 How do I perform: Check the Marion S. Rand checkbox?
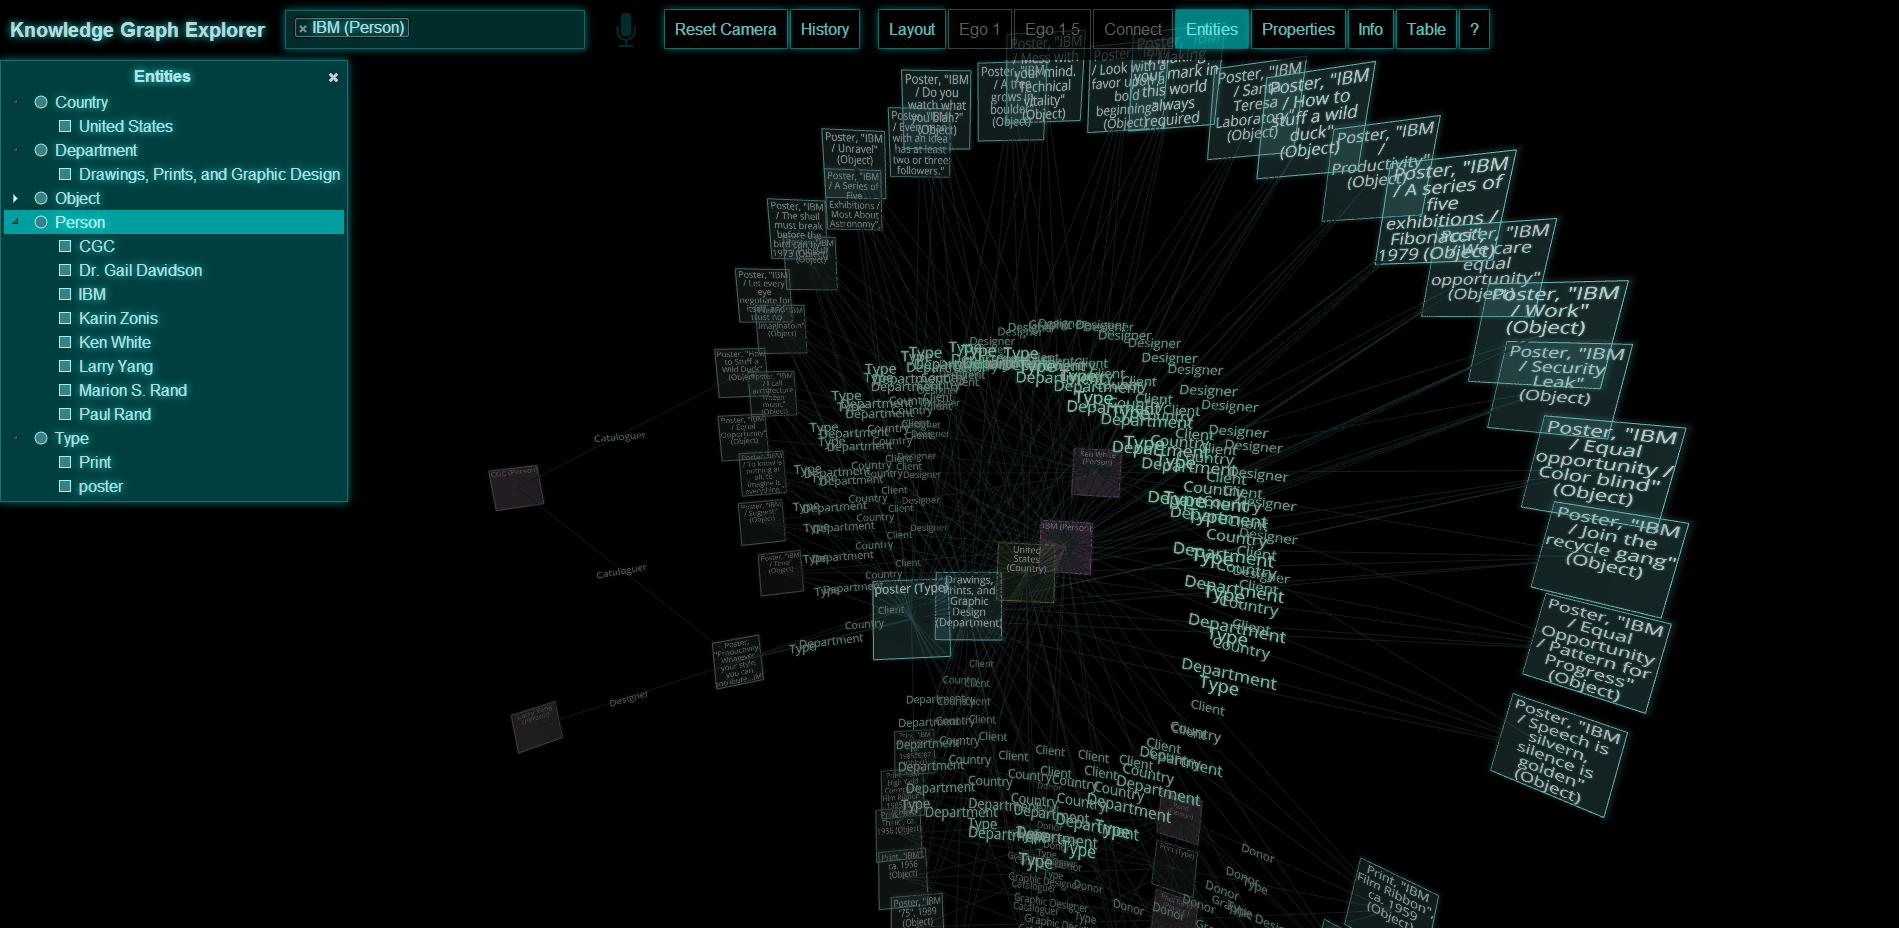pyautogui.click(x=65, y=390)
